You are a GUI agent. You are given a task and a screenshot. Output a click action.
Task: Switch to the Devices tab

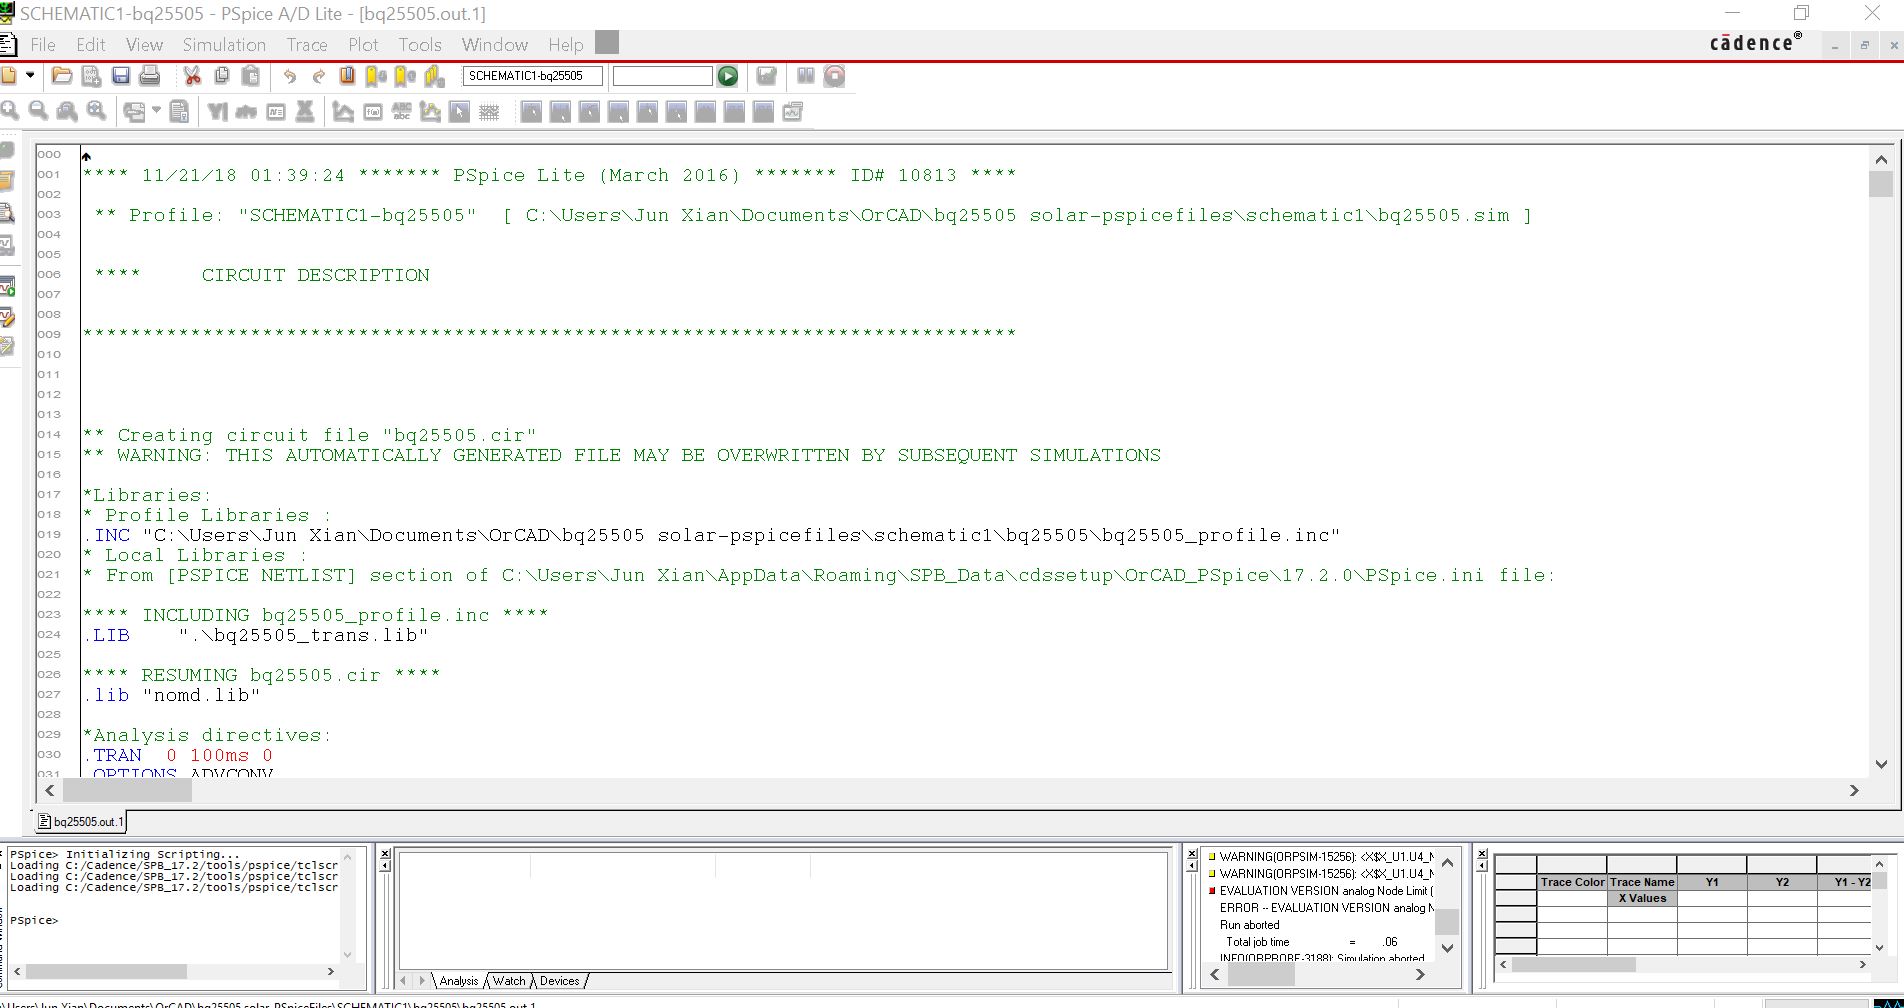[x=559, y=981]
